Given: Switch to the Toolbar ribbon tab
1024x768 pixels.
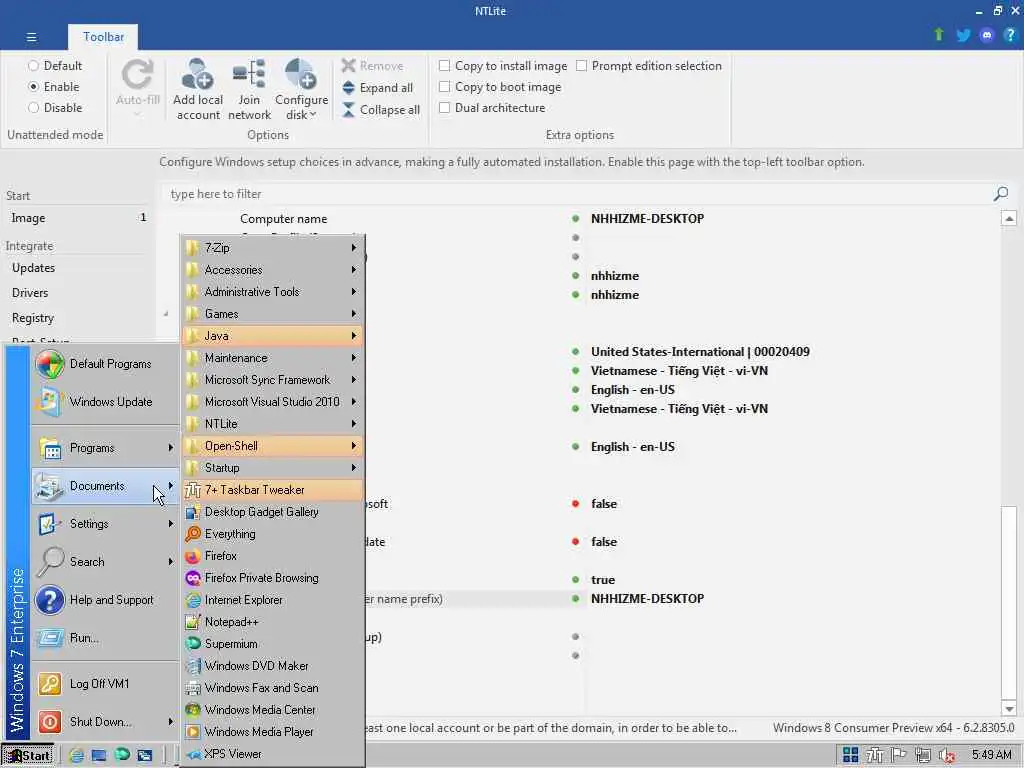Looking at the screenshot, I should [103, 37].
